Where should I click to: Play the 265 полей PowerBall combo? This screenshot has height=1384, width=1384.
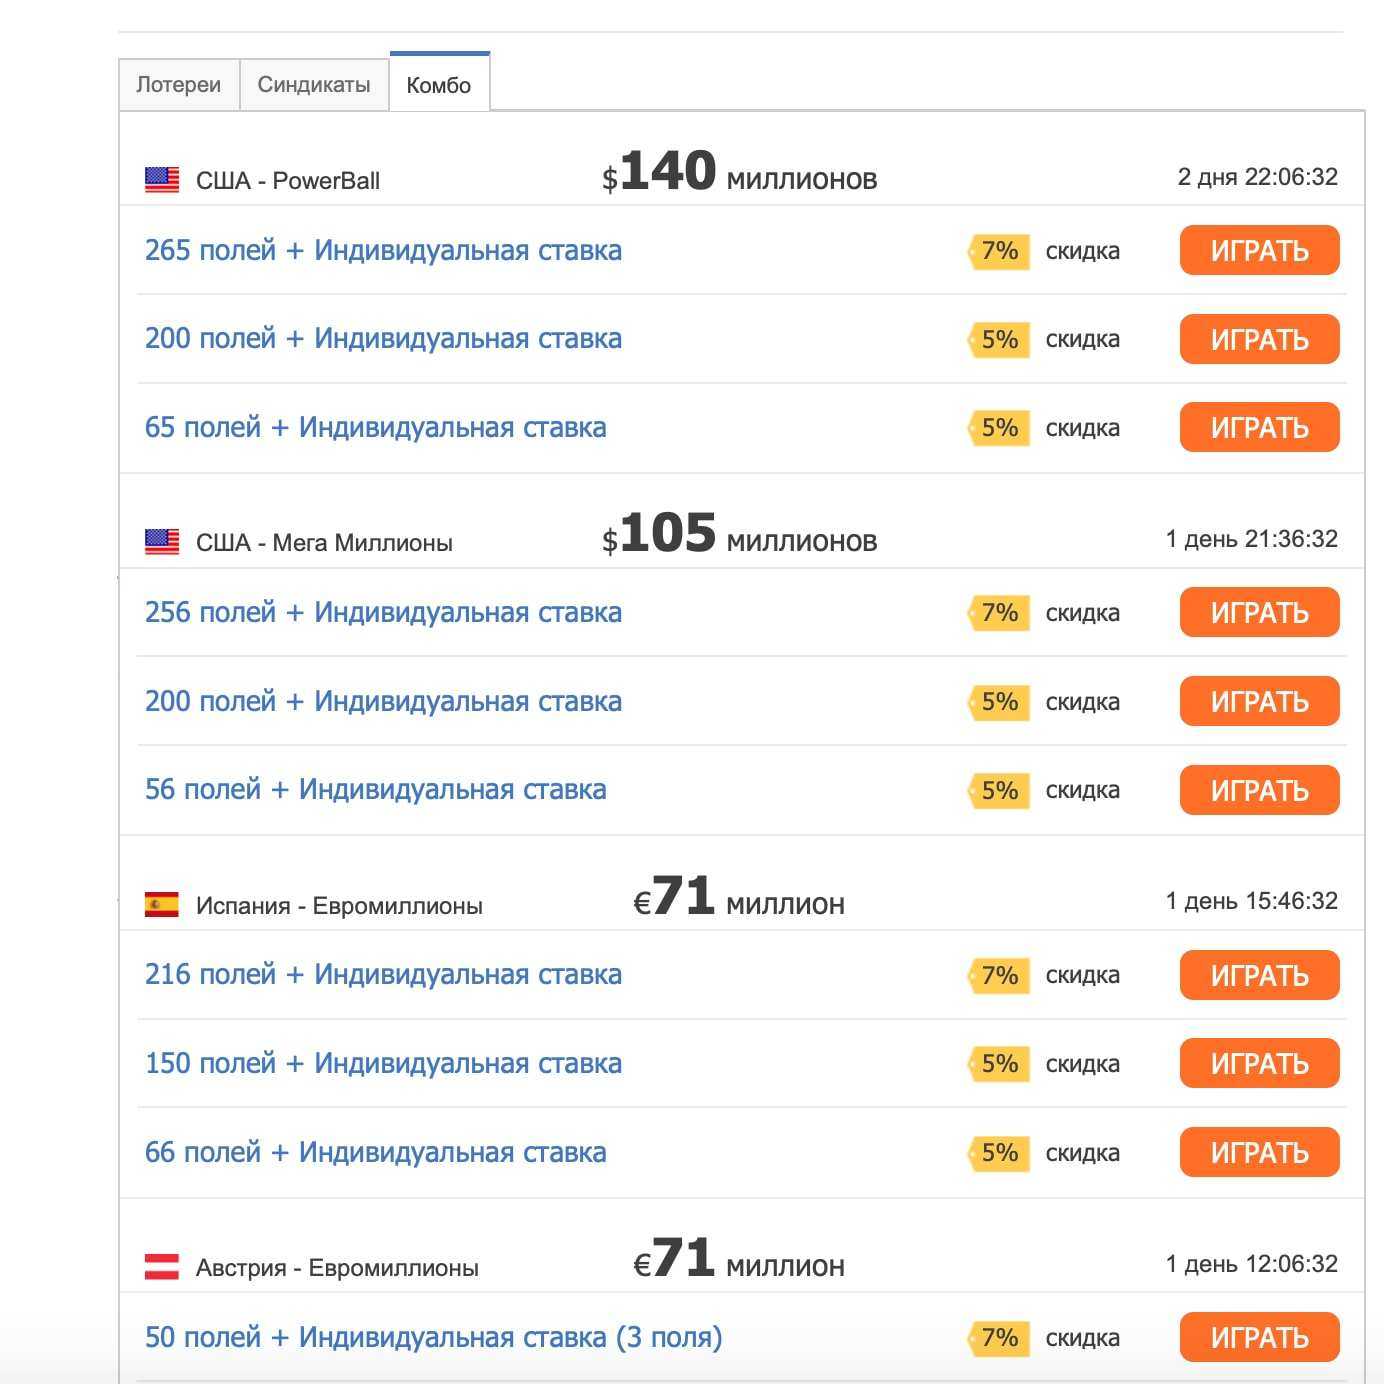[1259, 250]
